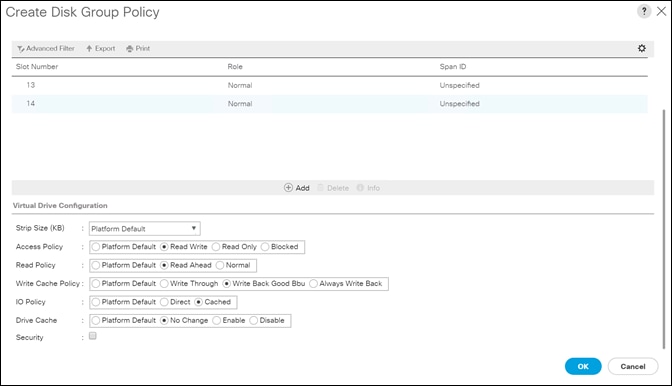Screen dimensions: 672x386
Task: Confirm with the OK button
Action: [583, 366]
